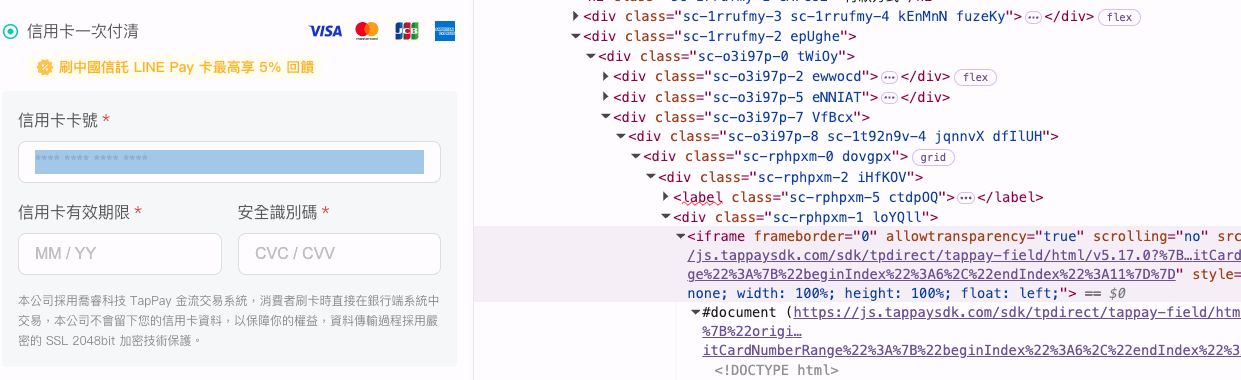1241x380 pixels.
Task: Expand the sc-o3i97p-2 ewwocd div node
Action: [x=606, y=77]
